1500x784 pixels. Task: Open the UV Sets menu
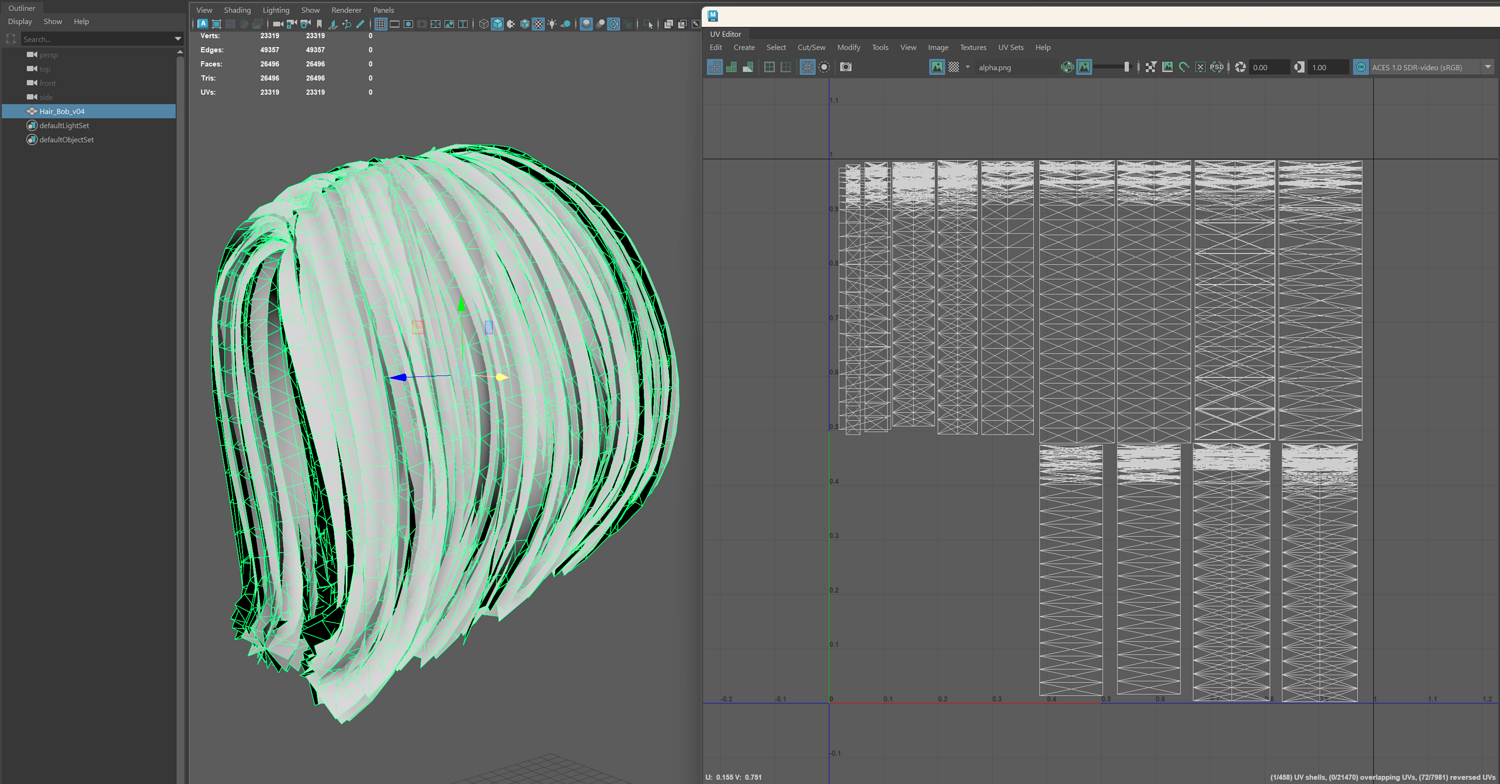pos(1010,47)
